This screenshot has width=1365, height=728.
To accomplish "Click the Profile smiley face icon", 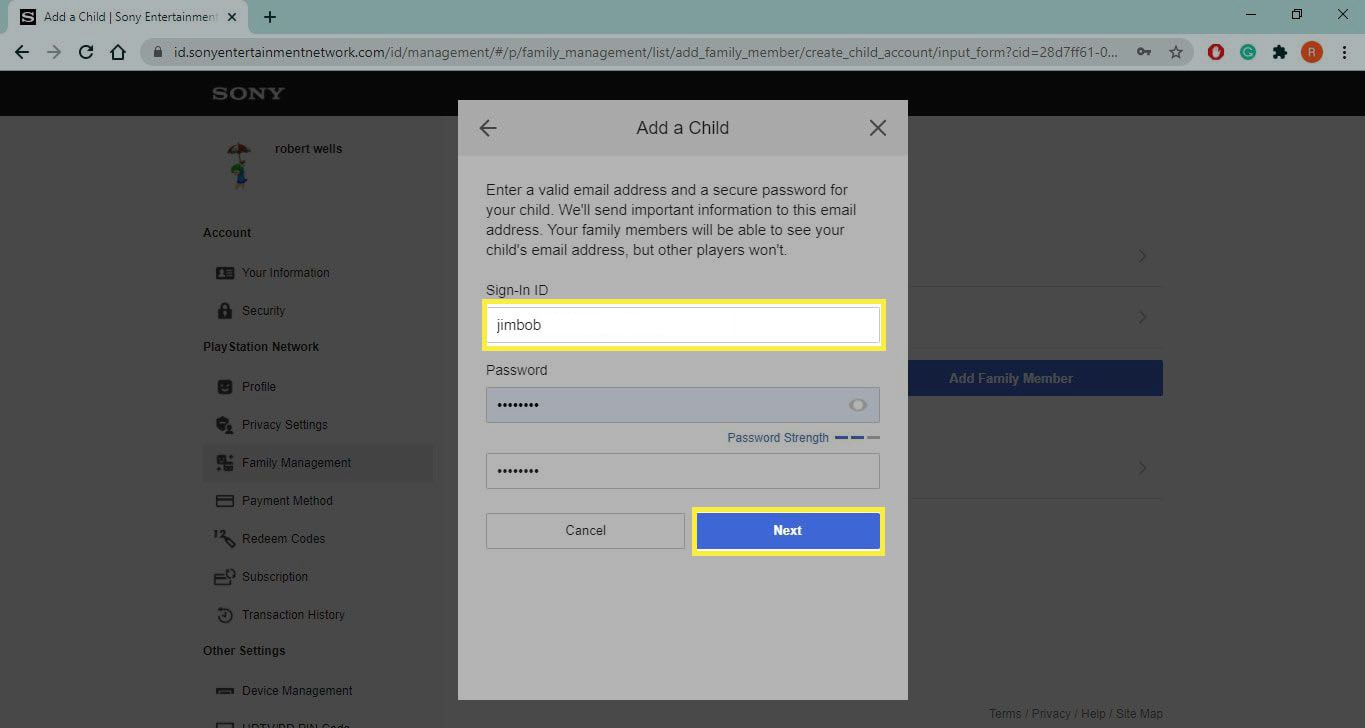I will click(x=225, y=387).
